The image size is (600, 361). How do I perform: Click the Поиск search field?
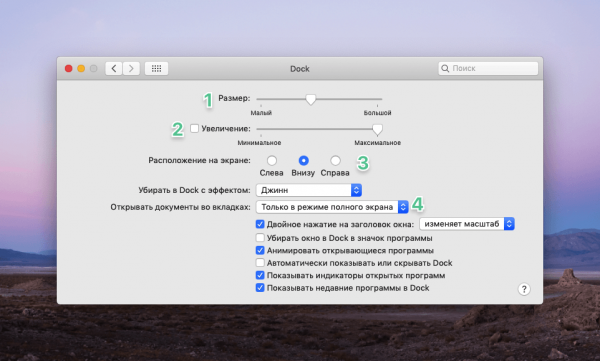[488, 69]
